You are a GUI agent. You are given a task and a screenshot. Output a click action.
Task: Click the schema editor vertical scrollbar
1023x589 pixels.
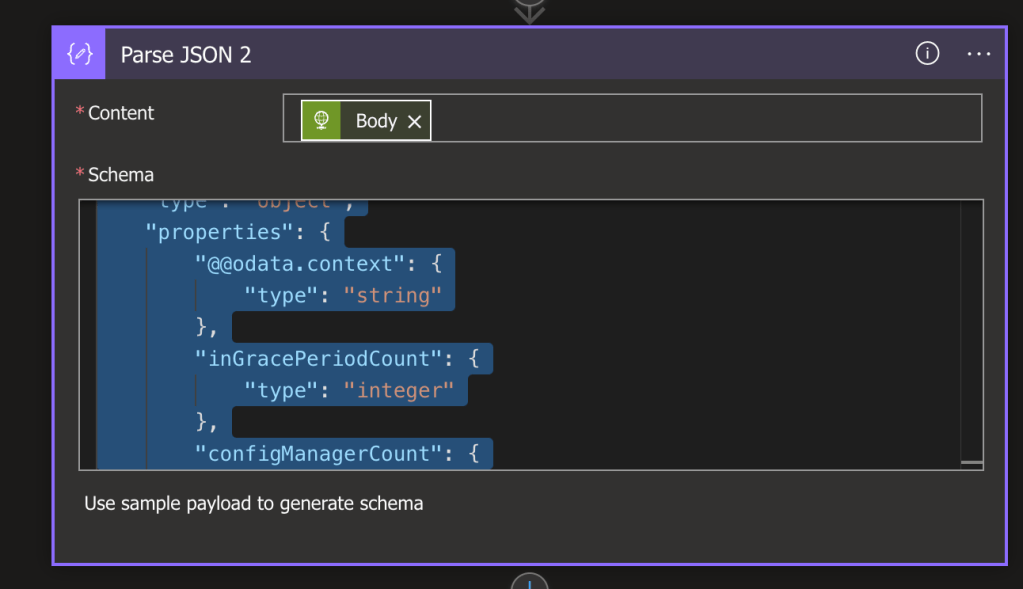(x=970, y=330)
